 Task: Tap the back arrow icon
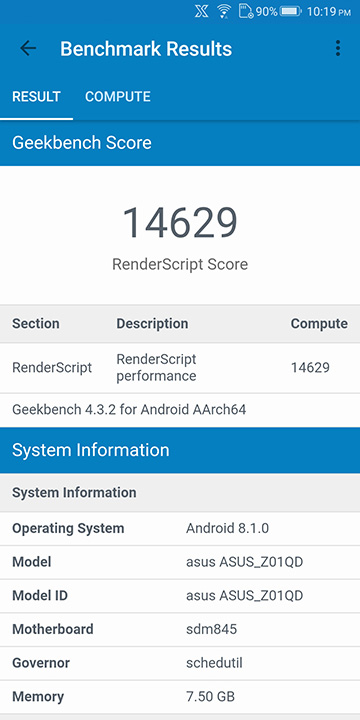28,48
